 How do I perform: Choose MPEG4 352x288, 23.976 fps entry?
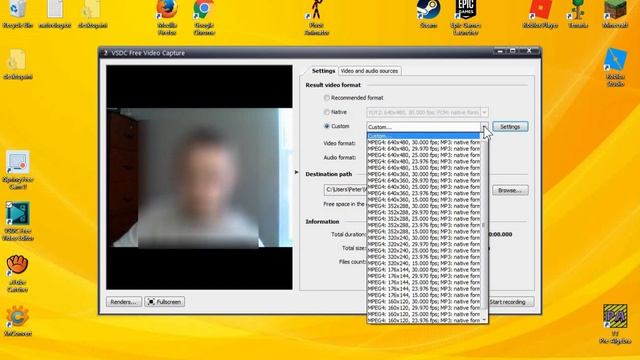click(423, 225)
